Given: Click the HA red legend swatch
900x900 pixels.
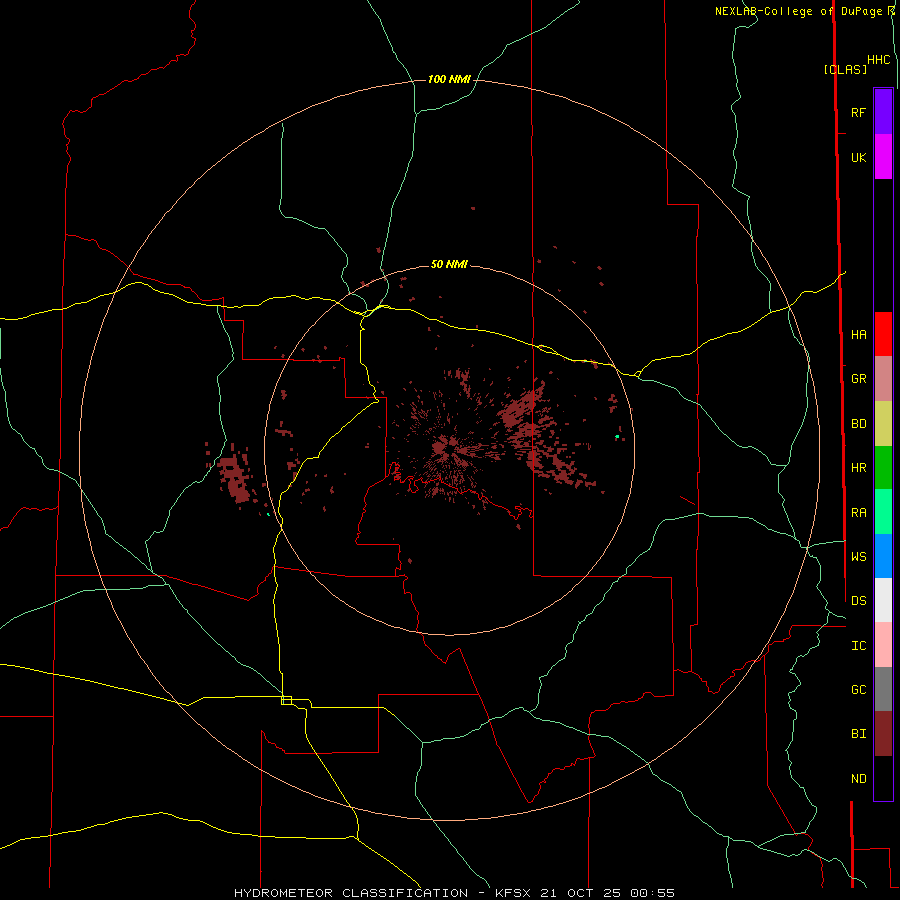Looking at the screenshot, I should [883, 334].
